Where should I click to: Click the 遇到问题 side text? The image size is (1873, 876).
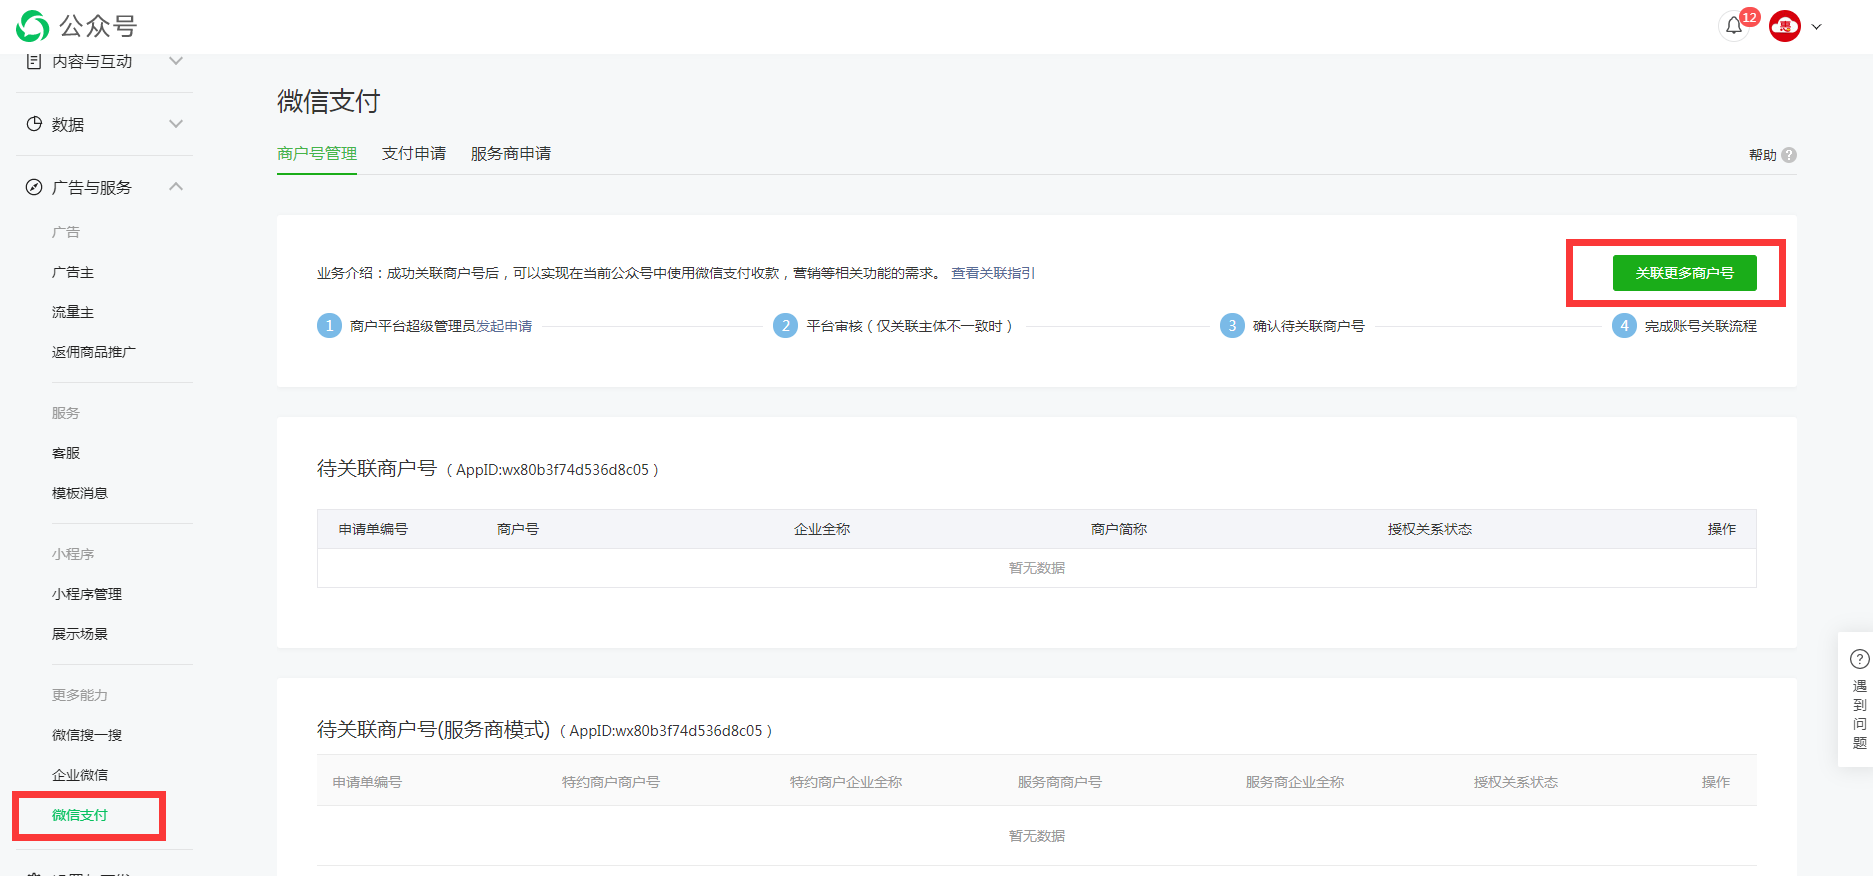tap(1860, 714)
